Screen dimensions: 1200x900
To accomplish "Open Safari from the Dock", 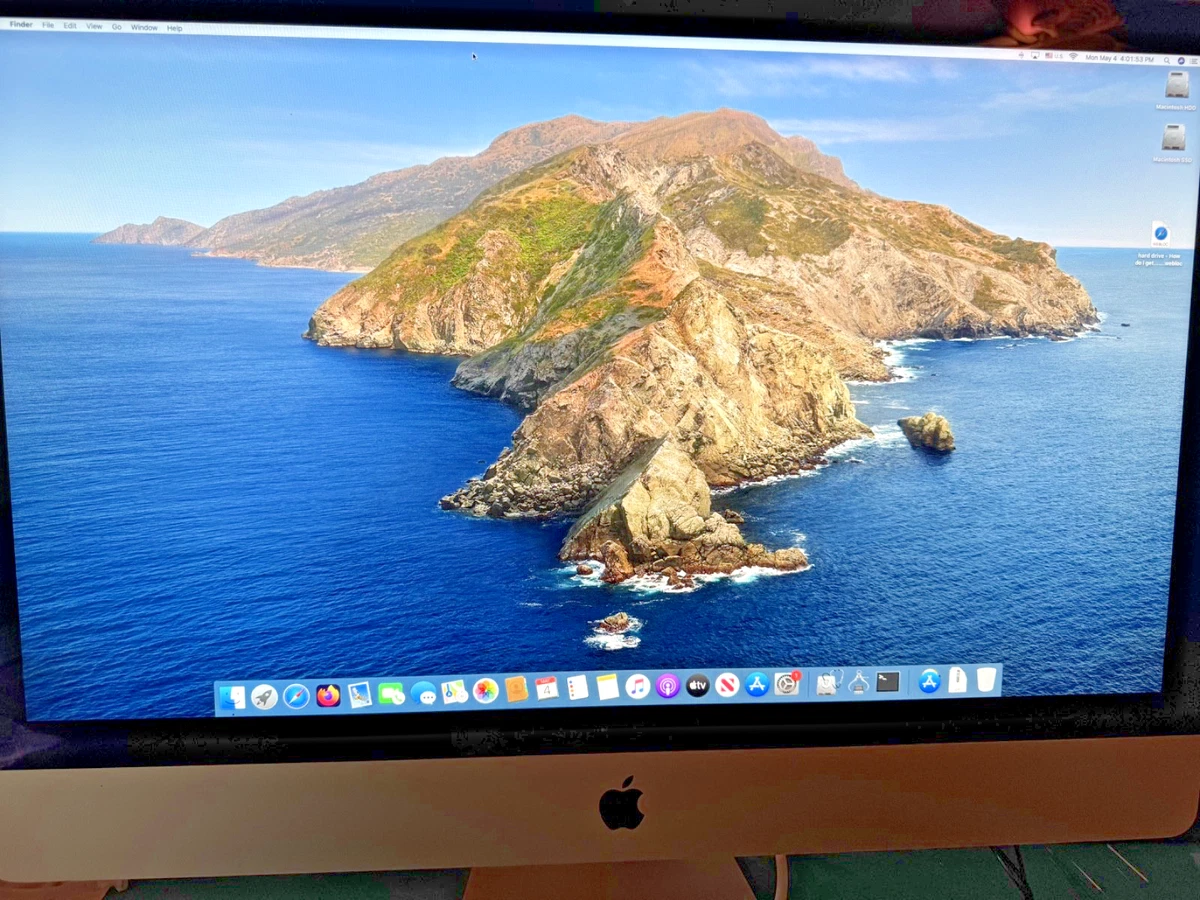I will coord(296,696).
